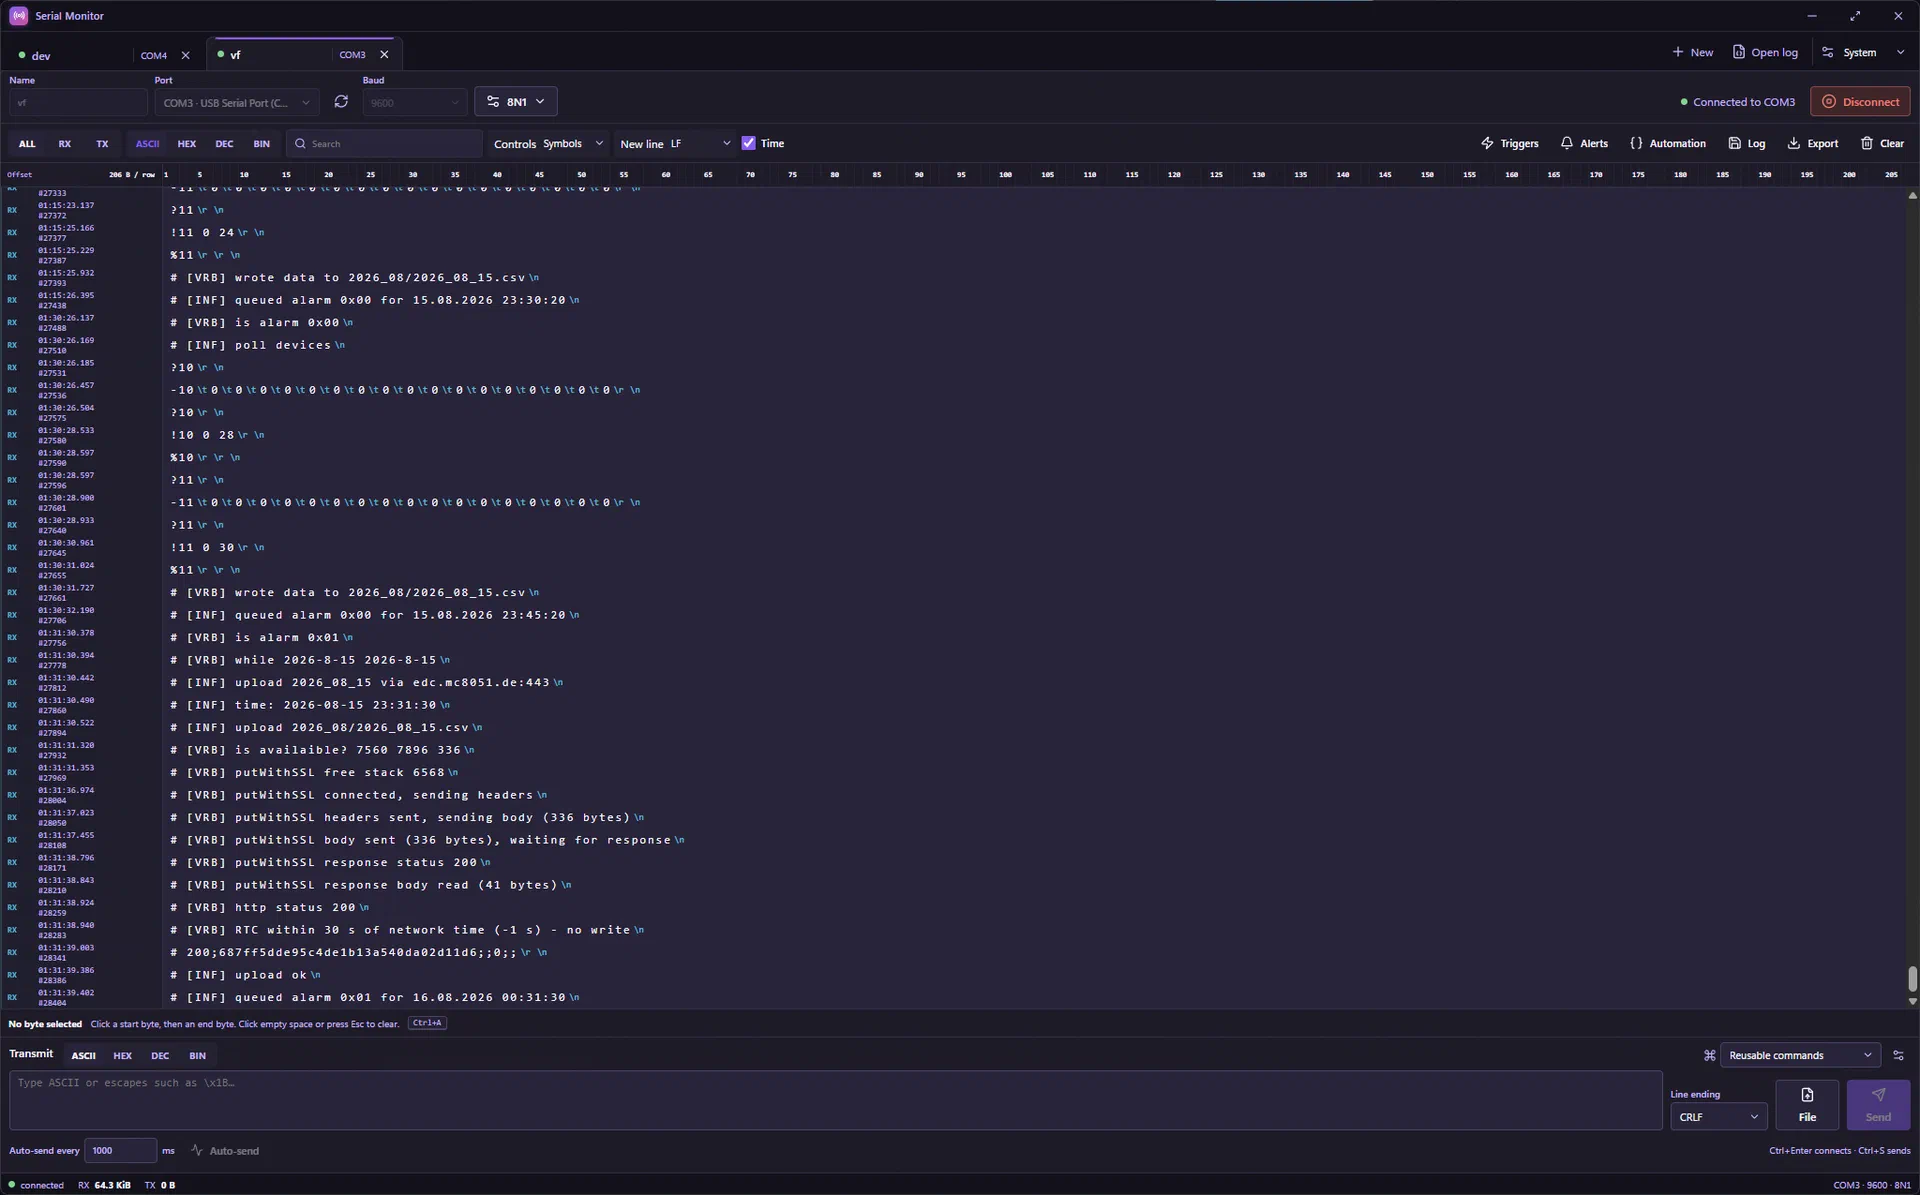This screenshot has width=1920, height=1195.
Task: Click the scroll down arrow of data view
Action: point(1912,1001)
